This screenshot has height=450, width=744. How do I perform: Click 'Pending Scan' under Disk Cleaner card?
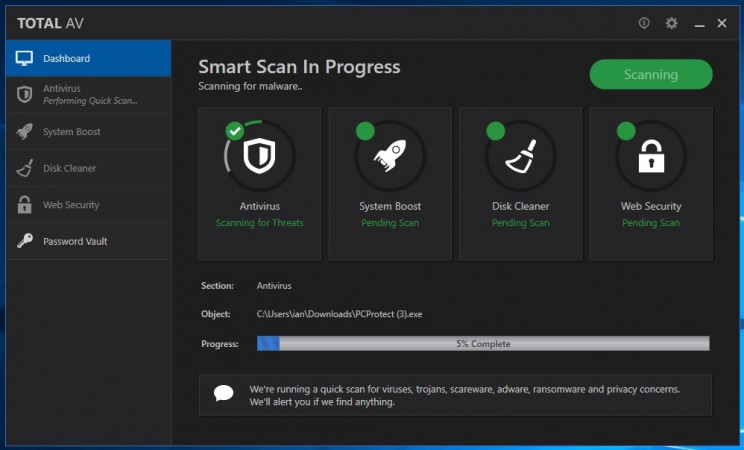pos(521,223)
